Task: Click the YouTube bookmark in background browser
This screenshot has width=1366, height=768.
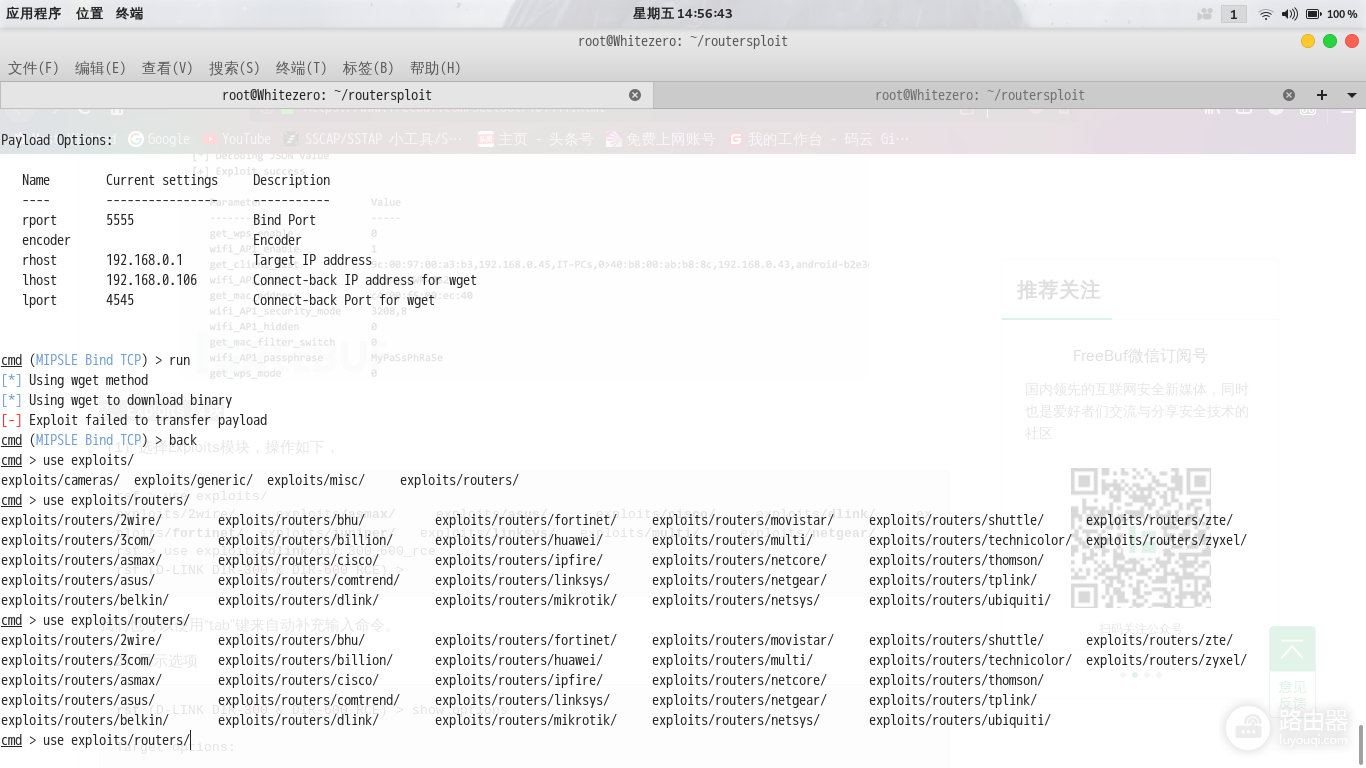Action: pos(237,139)
